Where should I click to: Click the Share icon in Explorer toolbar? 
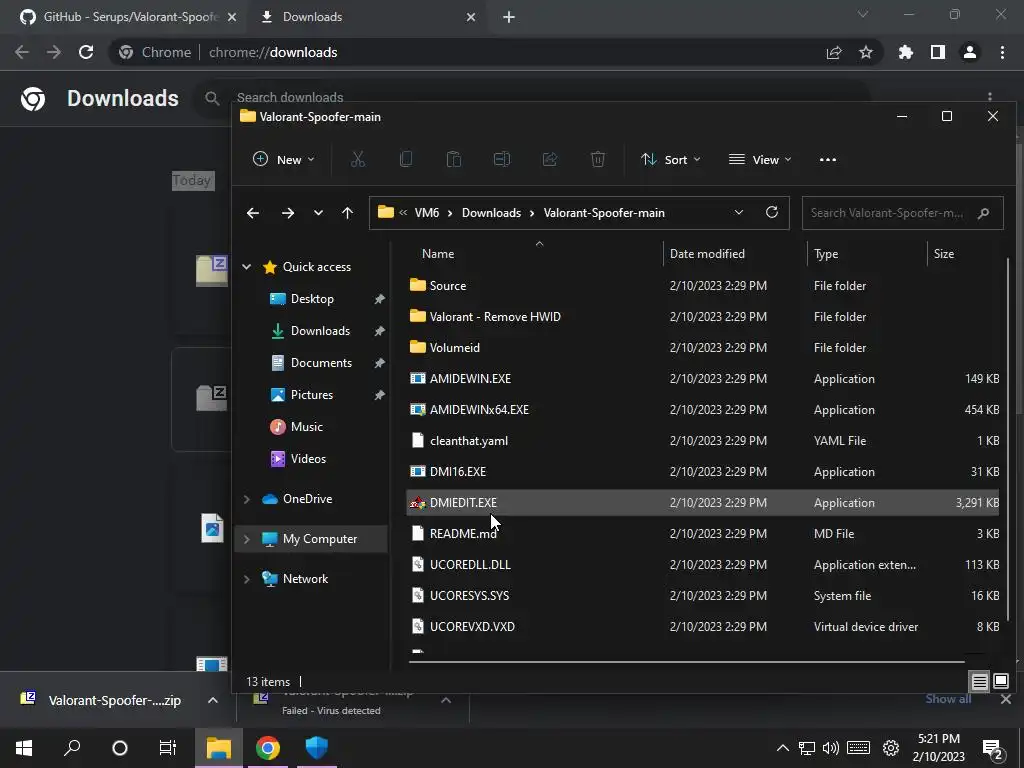click(x=550, y=159)
